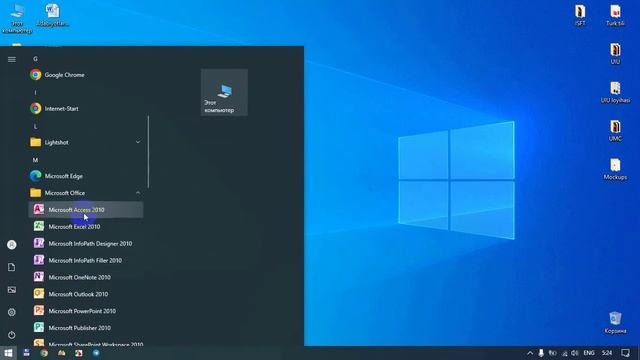Select the Turk tili desktop file
Image resolution: width=640 pixels, height=360 pixels.
[x=615, y=16]
